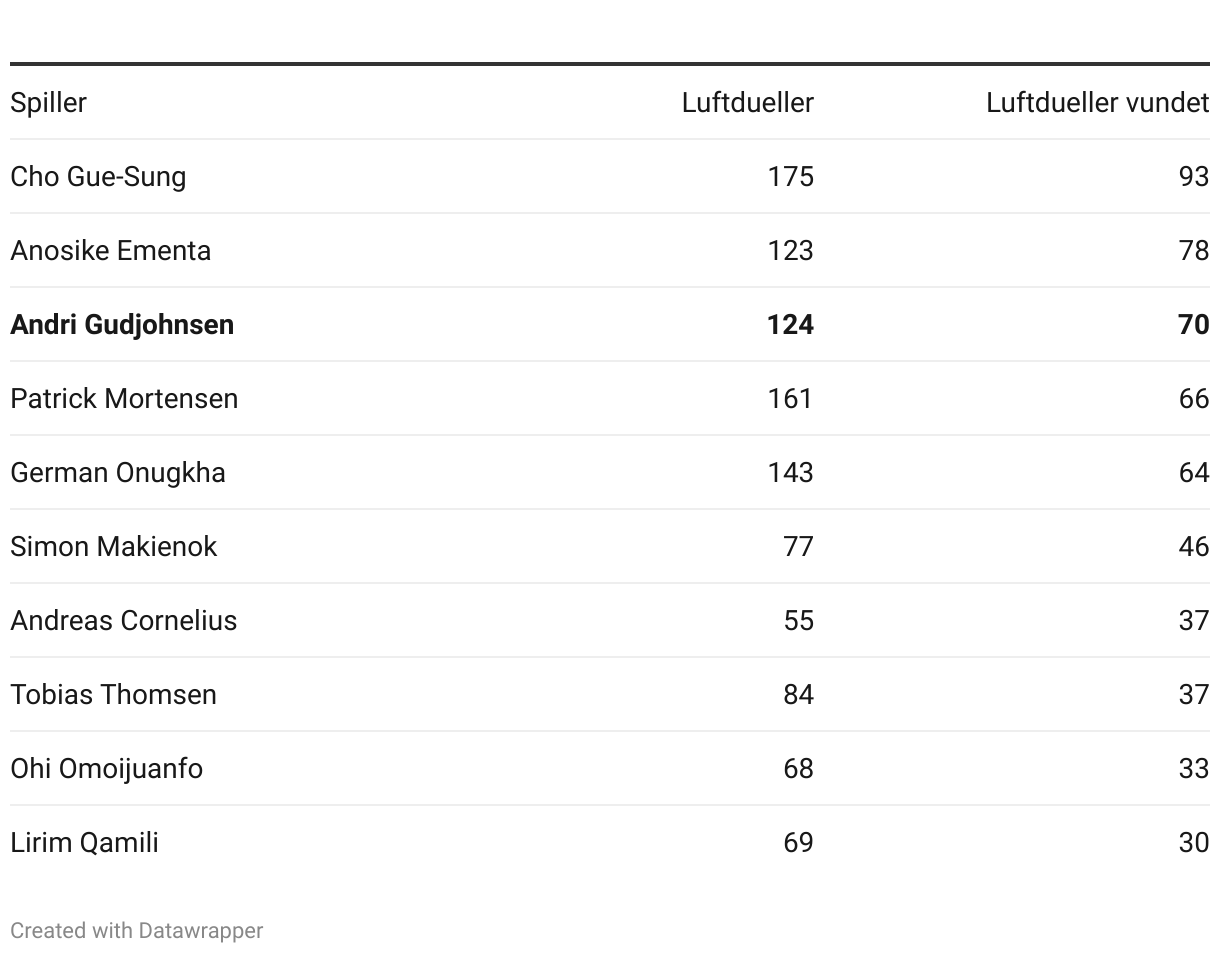
Task: Click Simon Makienok name cell
Action: pyautogui.click(x=113, y=547)
